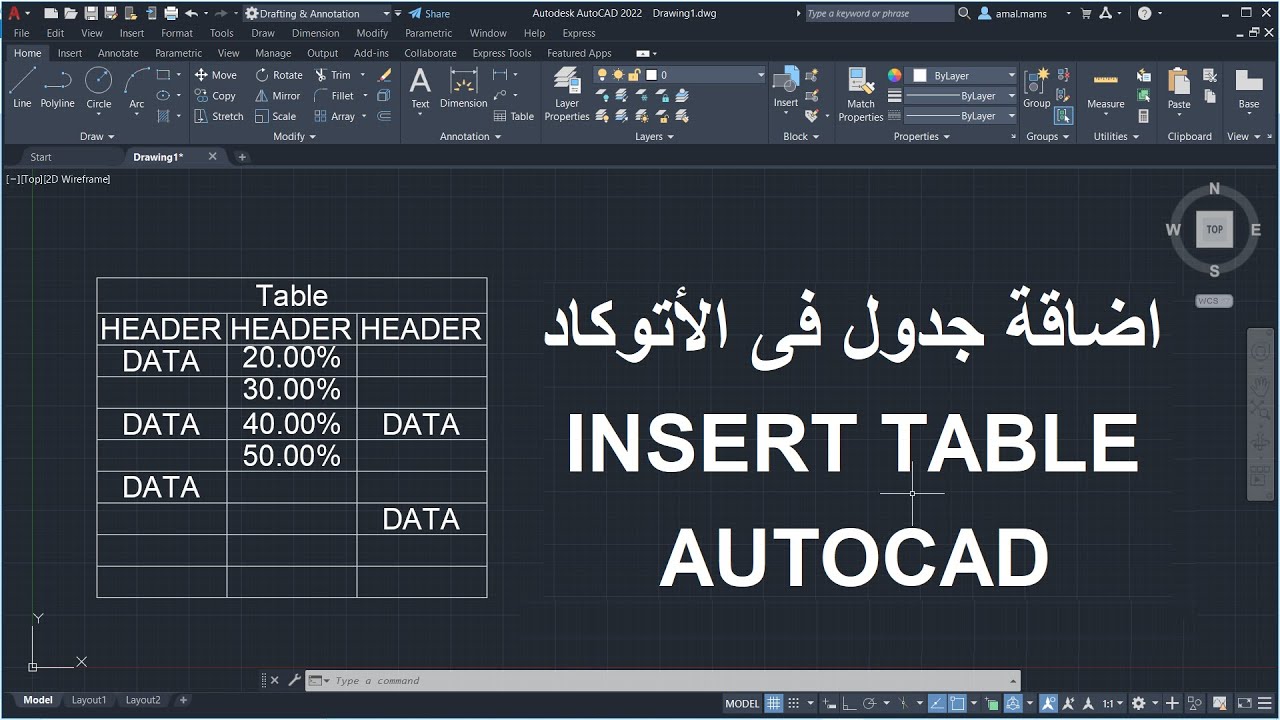Open the Format menu
The height and width of the screenshot is (720, 1280).
click(177, 33)
